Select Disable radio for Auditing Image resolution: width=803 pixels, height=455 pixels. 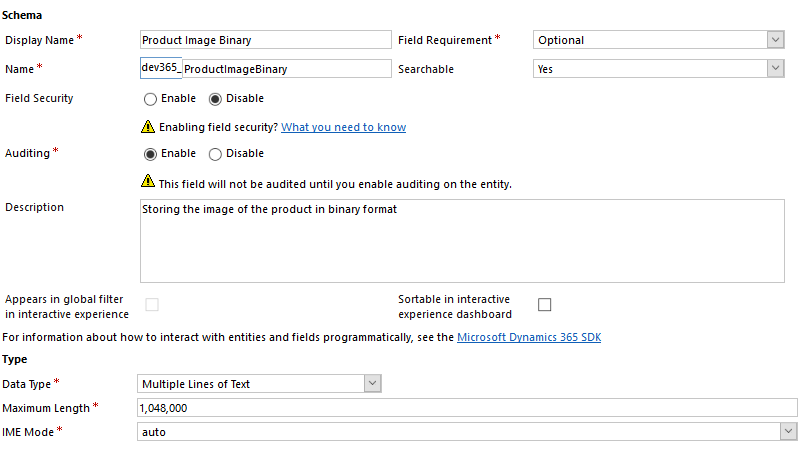coord(215,154)
